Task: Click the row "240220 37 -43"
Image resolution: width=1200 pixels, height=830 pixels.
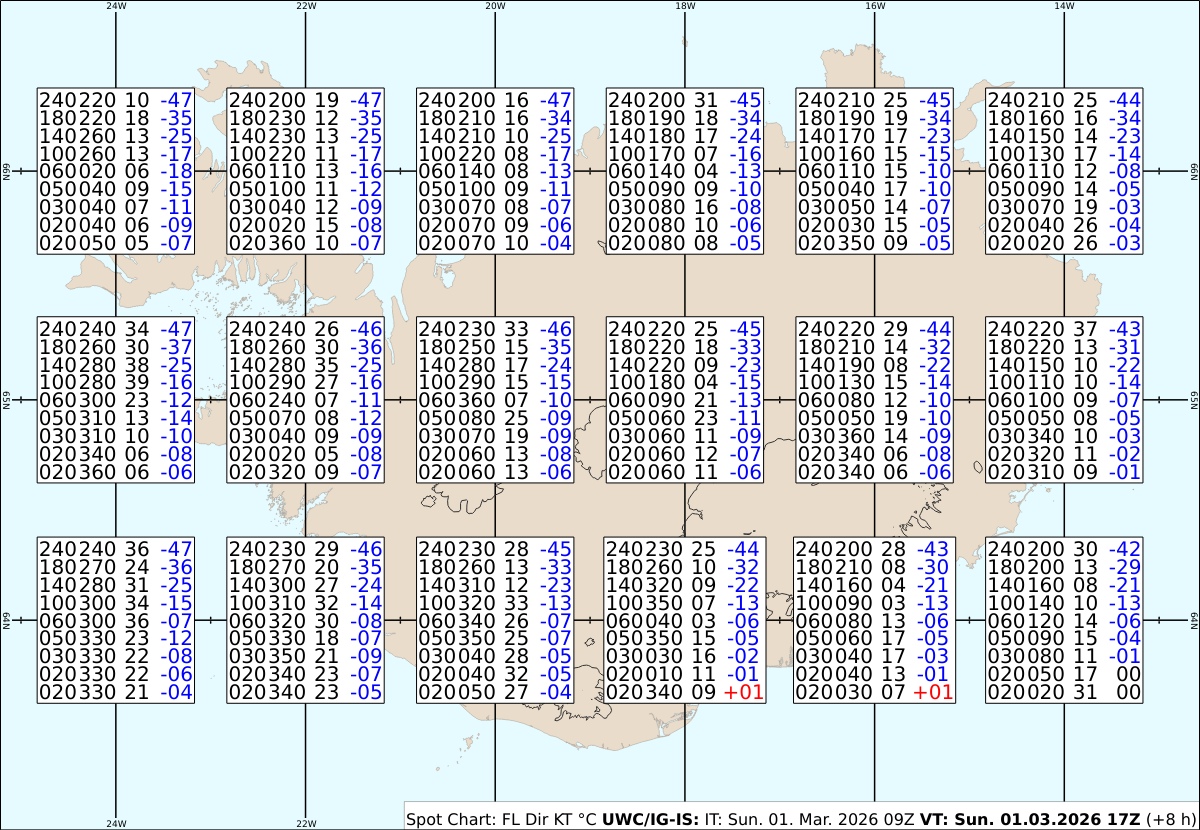Action: [x=1065, y=328]
